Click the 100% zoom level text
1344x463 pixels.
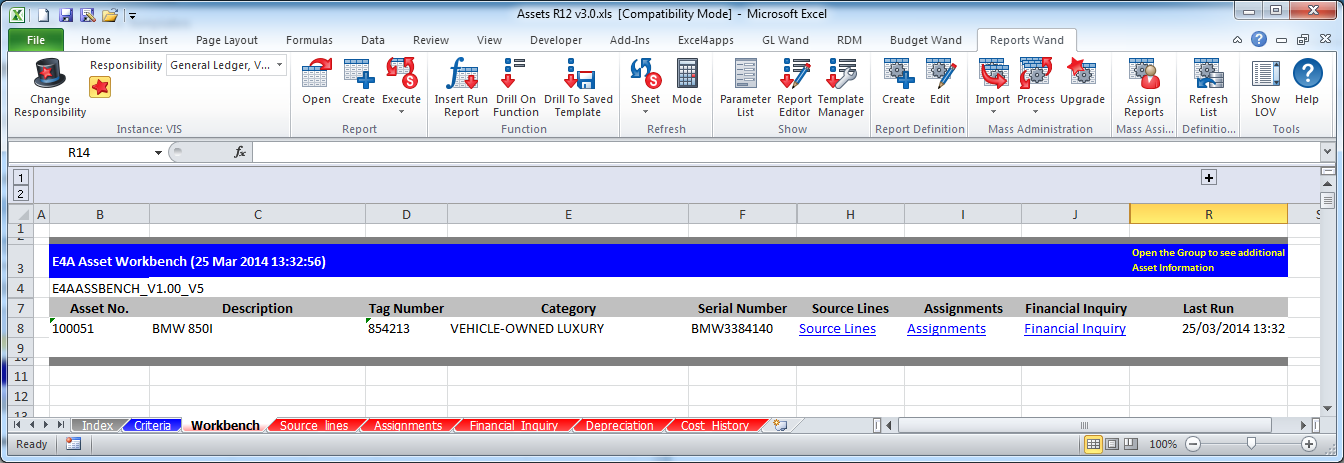[x=1163, y=444]
